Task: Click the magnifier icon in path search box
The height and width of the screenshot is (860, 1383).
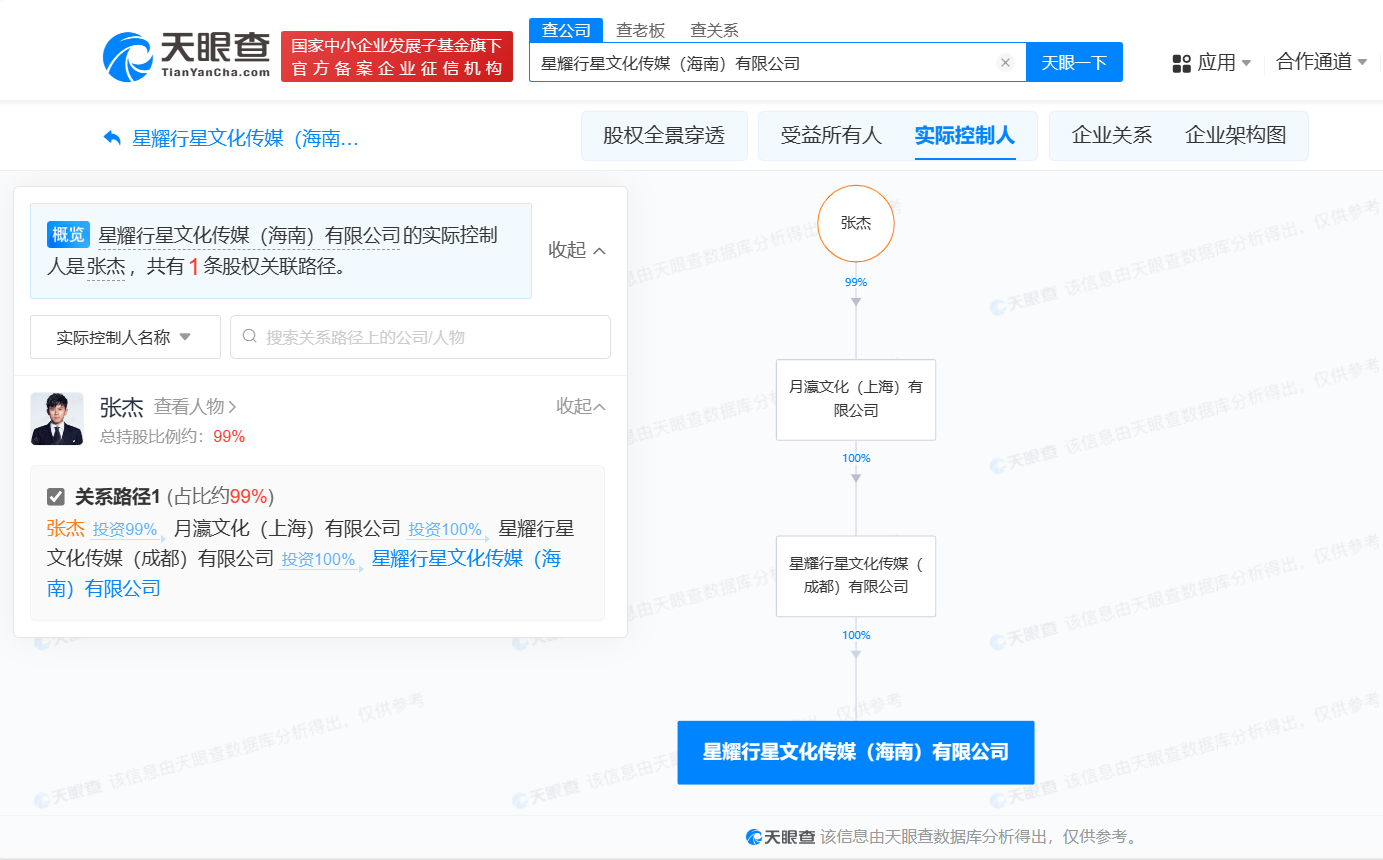Action: pos(250,337)
